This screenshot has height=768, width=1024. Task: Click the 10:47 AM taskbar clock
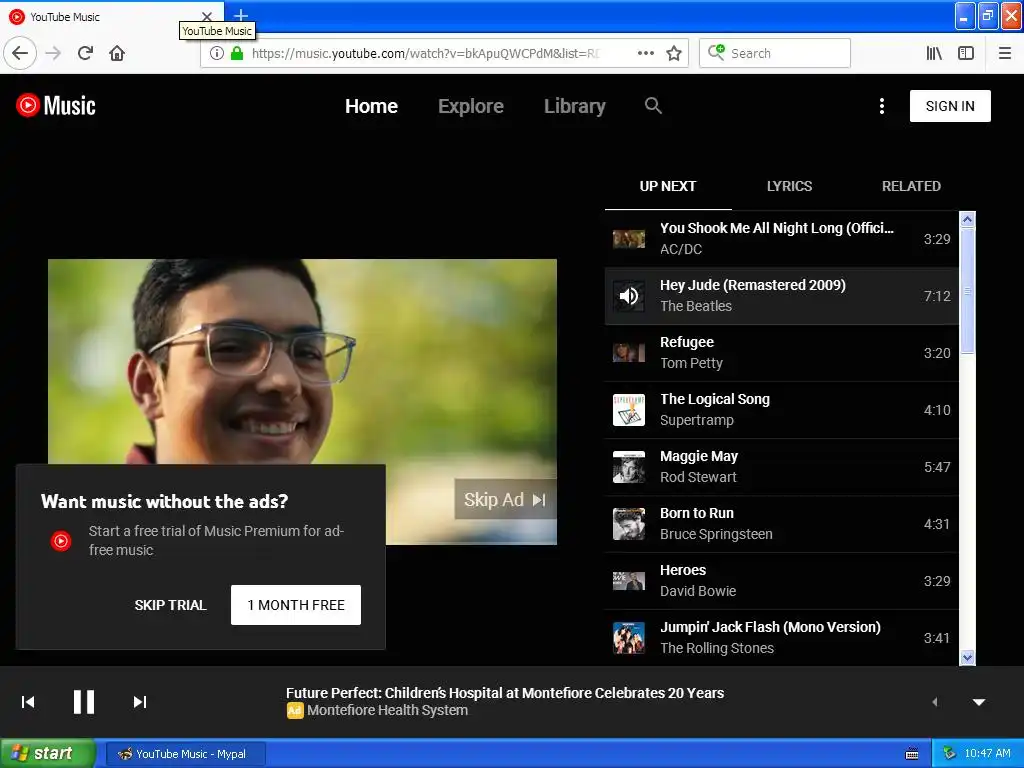click(987, 754)
